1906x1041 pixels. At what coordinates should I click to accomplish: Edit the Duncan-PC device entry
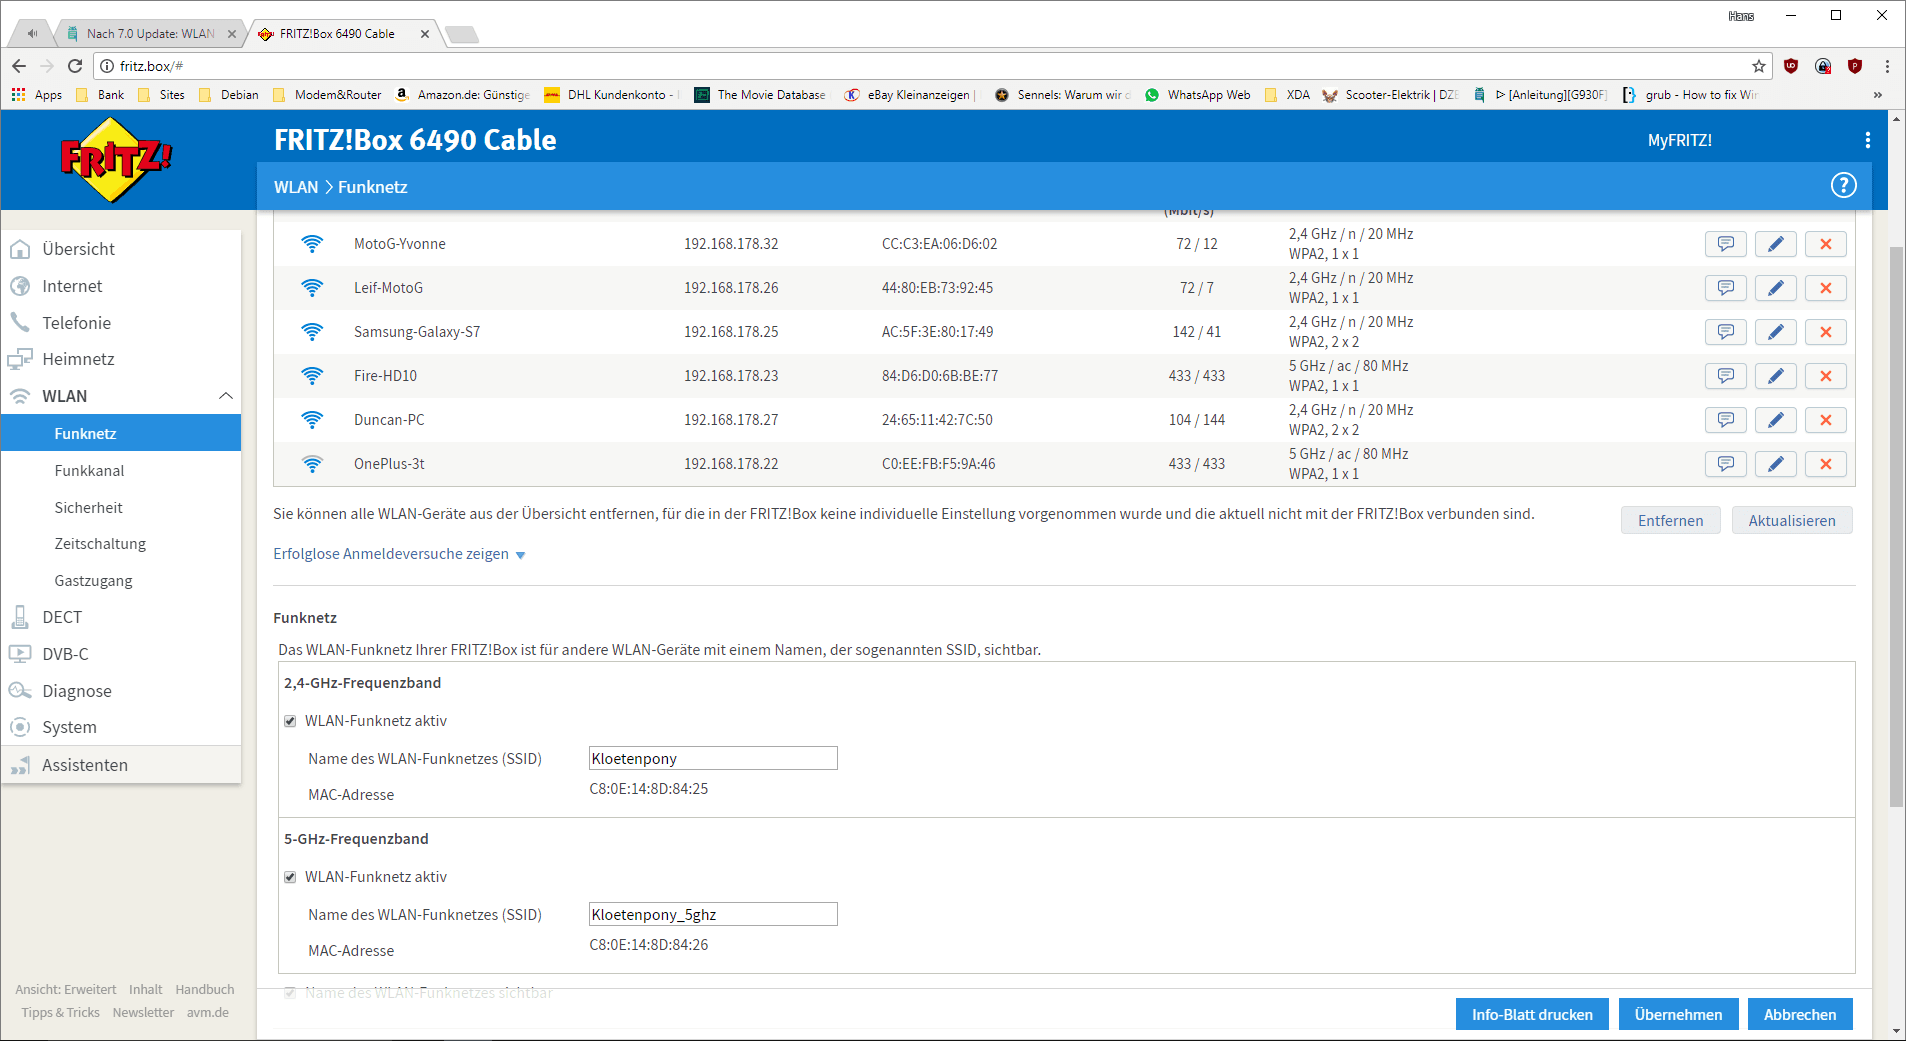pyautogui.click(x=1775, y=420)
